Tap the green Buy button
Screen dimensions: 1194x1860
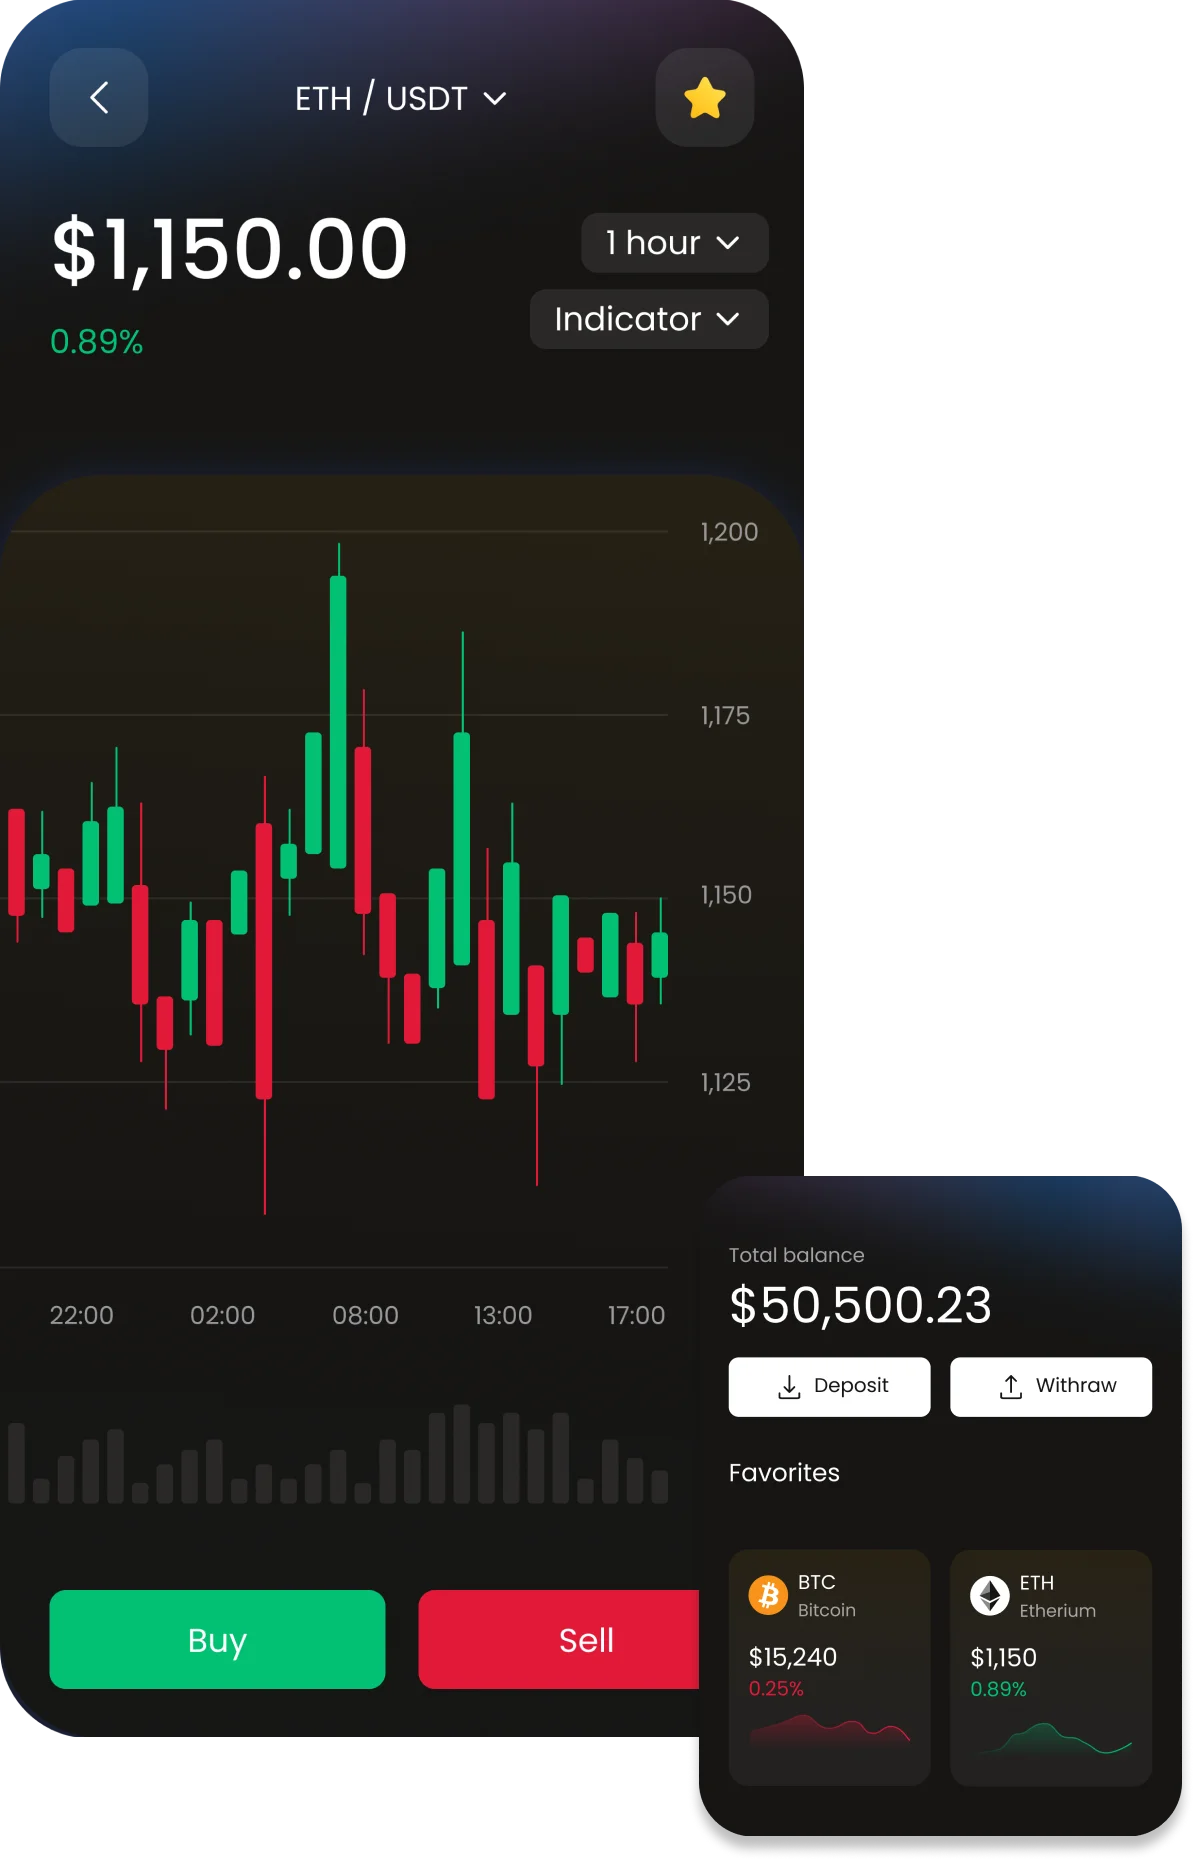click(217, 1640)
